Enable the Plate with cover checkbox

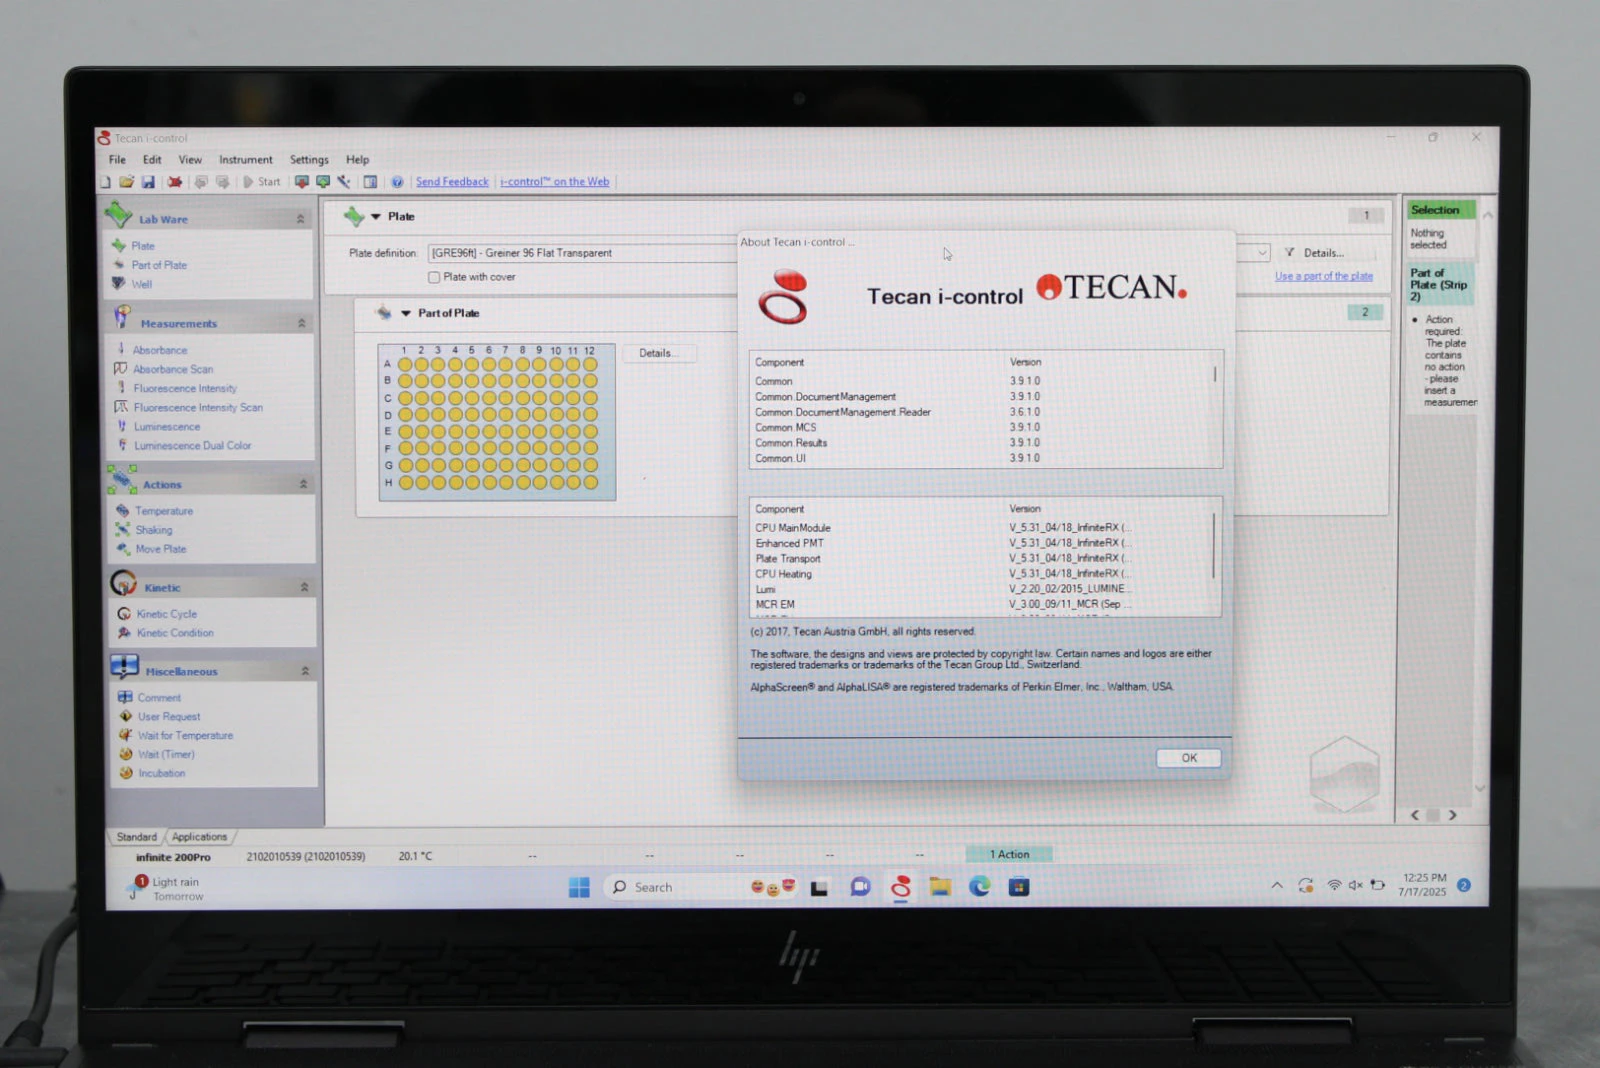click(434, 277)
